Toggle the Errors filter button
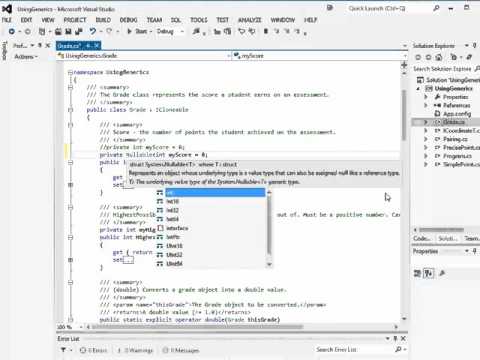The width and height of the screenshot is (480, 360). click(94, 350)
